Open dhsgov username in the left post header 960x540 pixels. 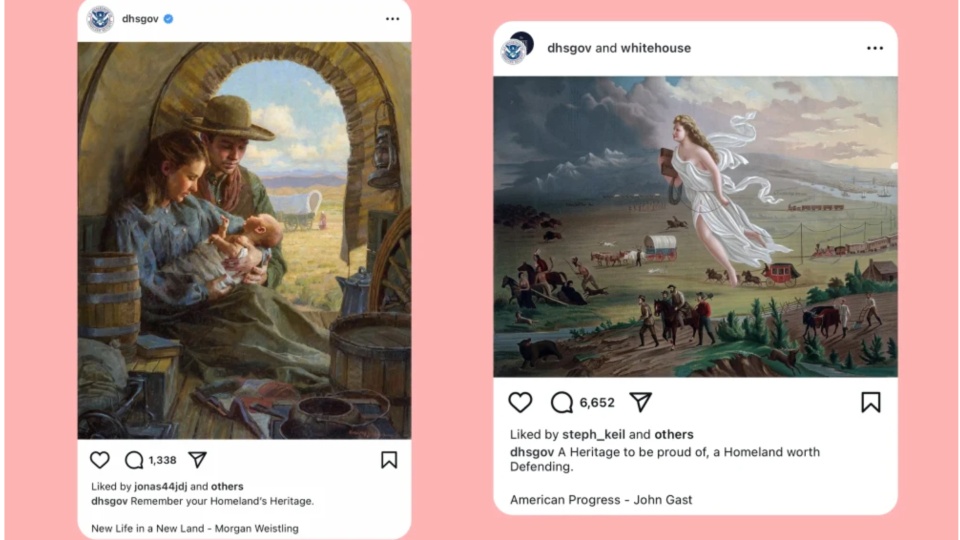[140, 19]
